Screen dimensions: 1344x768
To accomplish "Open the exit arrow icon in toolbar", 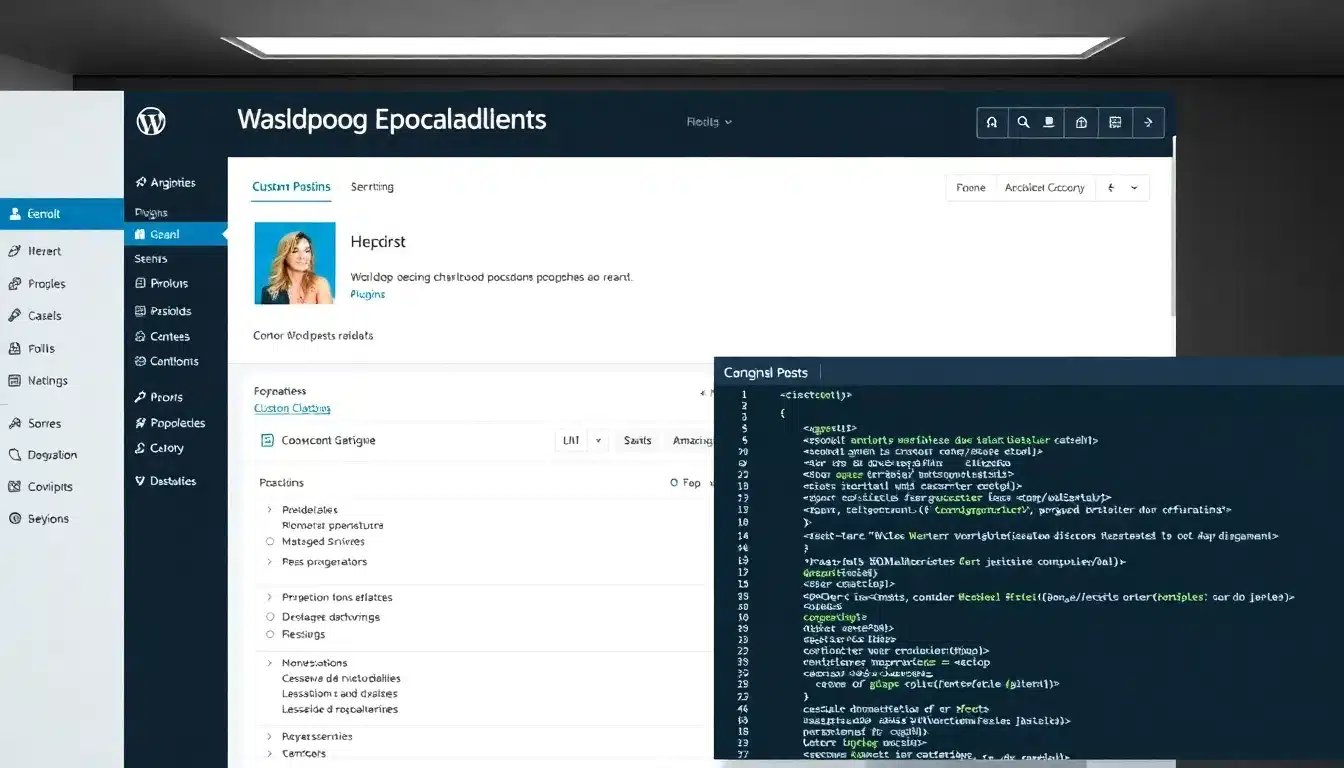I will coord(1148,122).
